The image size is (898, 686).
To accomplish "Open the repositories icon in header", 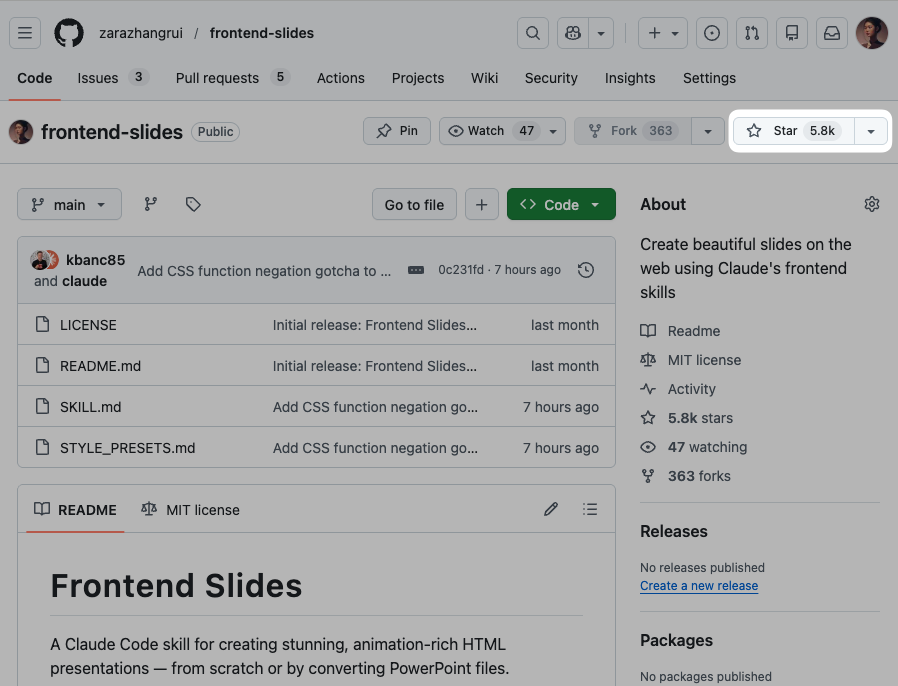I will tap(792, 33).
